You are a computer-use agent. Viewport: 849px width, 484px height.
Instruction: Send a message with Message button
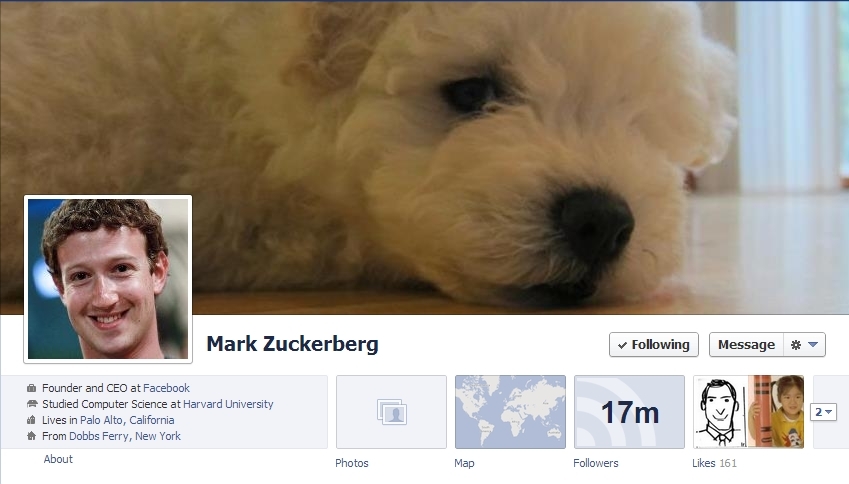coord(746,345)
